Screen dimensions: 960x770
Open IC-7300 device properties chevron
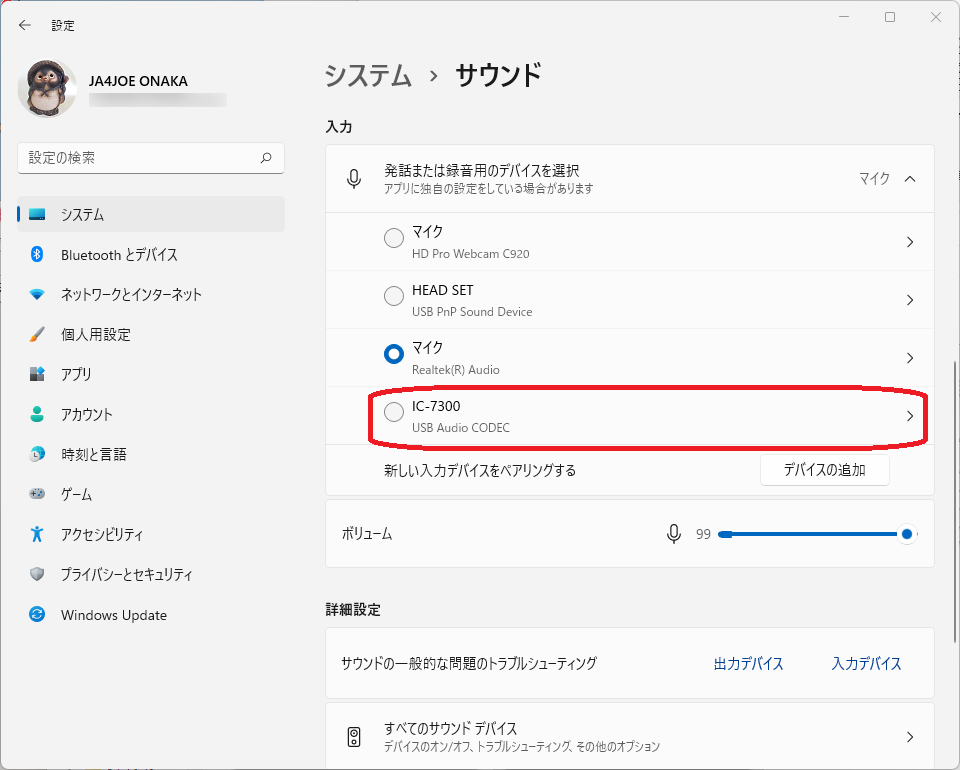pos(909,416)
